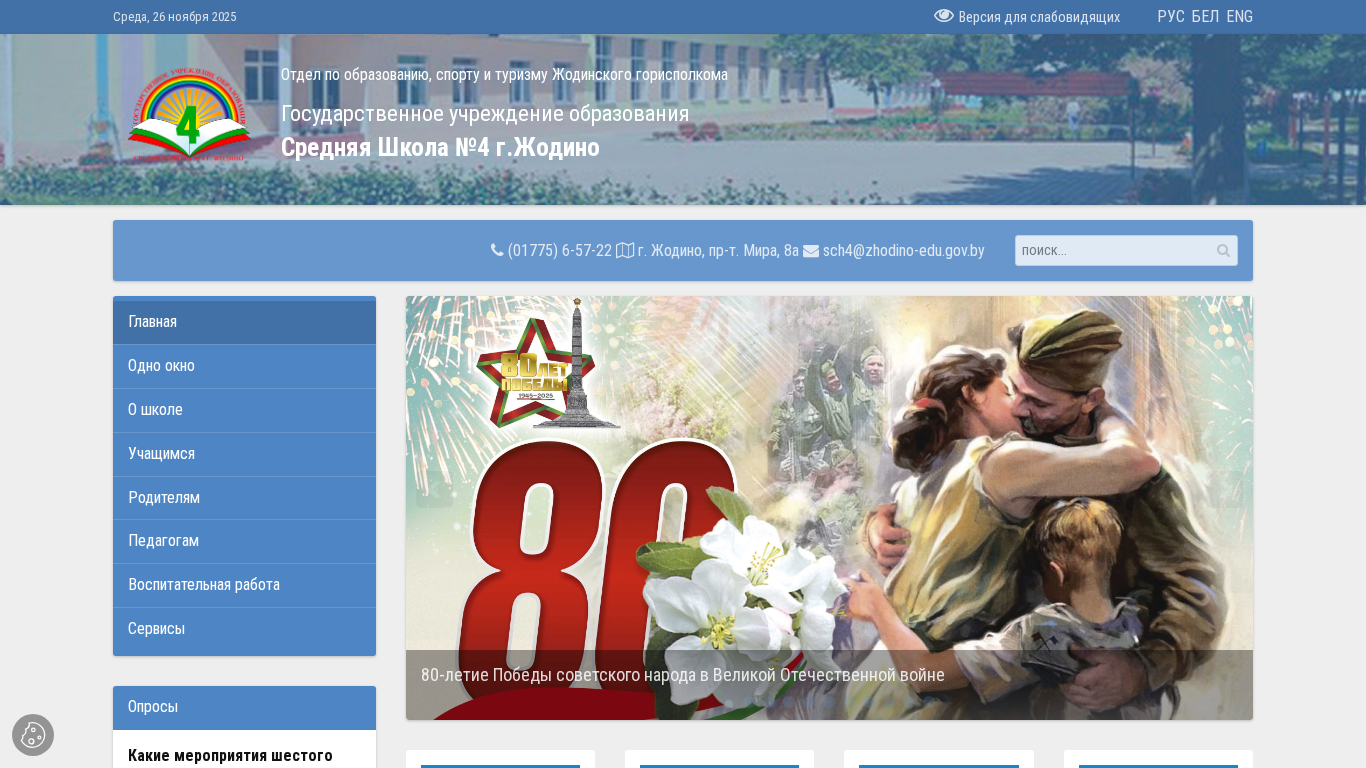Click the phone number (01775) 6-57-22
Screen dimensions: 1366x768
pos(560,251)
